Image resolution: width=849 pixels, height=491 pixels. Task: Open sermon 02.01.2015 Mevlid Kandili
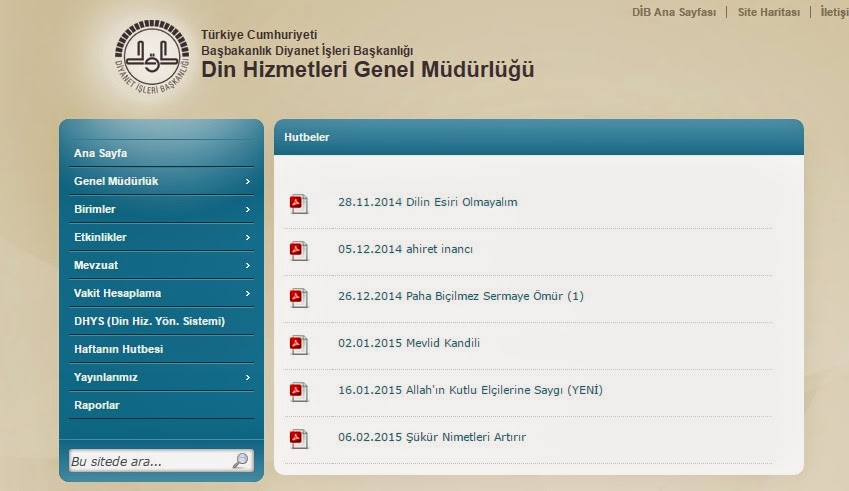pyautogui.click(x=409, y=343)
